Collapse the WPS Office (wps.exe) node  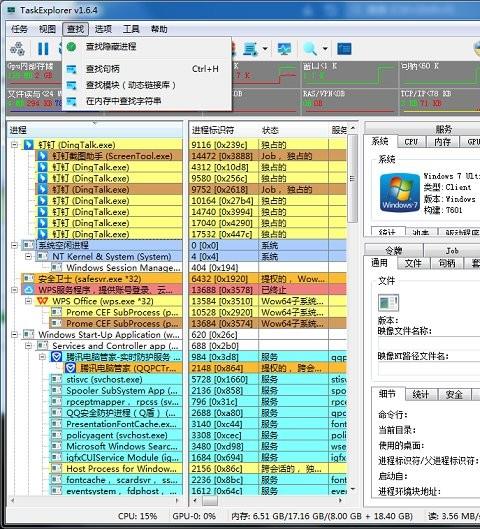pyautogui.click(x=28, y=301)
